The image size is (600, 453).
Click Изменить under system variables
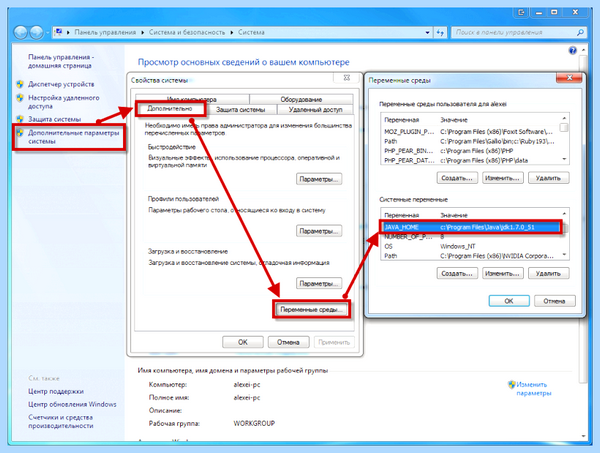click(x=502, y=274)
